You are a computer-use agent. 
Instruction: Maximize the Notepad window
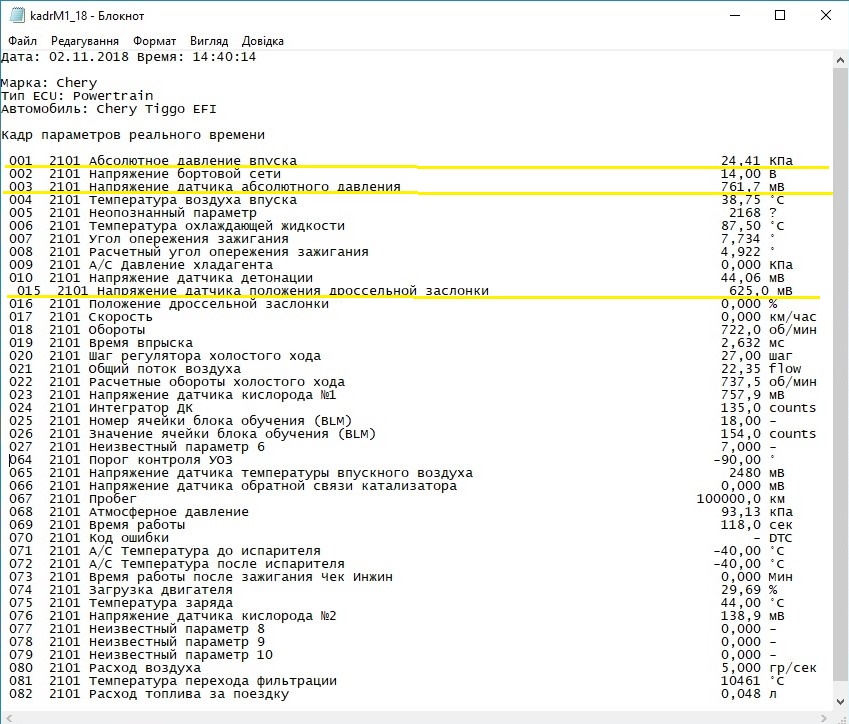780,15
